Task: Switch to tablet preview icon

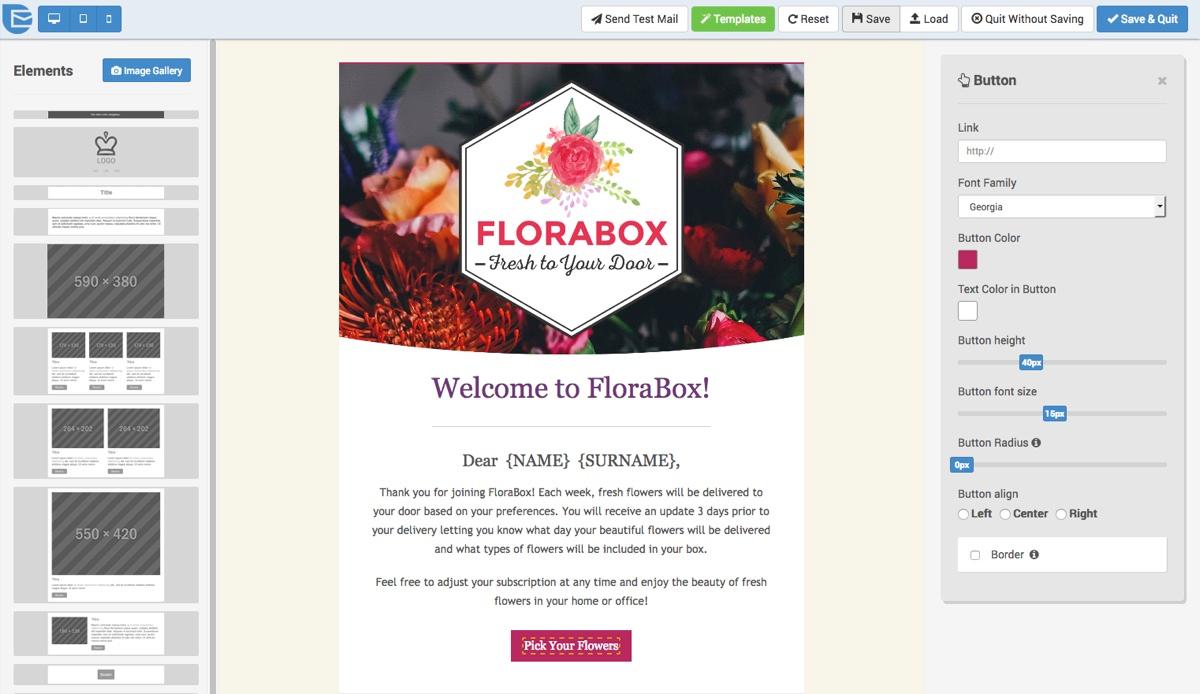Action: click(82, 19)
